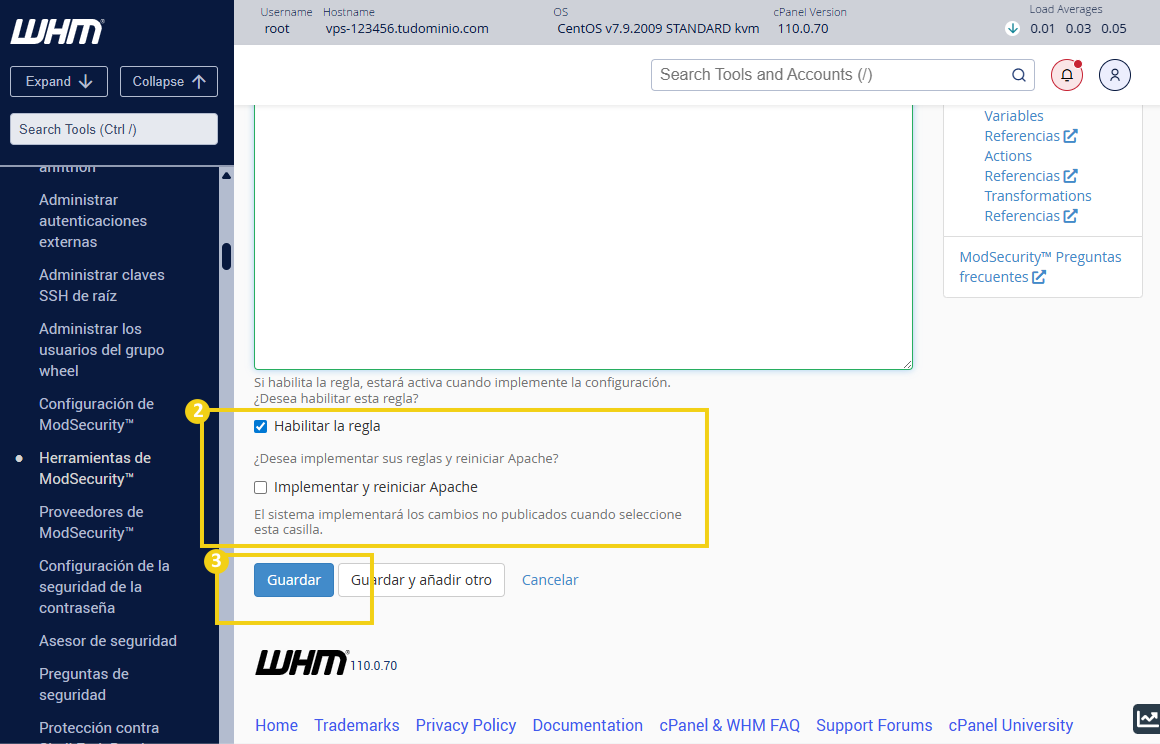1160x744 pixels.
Task: Click hostname vps-123456.tudominio.com text
Action: 407,29
